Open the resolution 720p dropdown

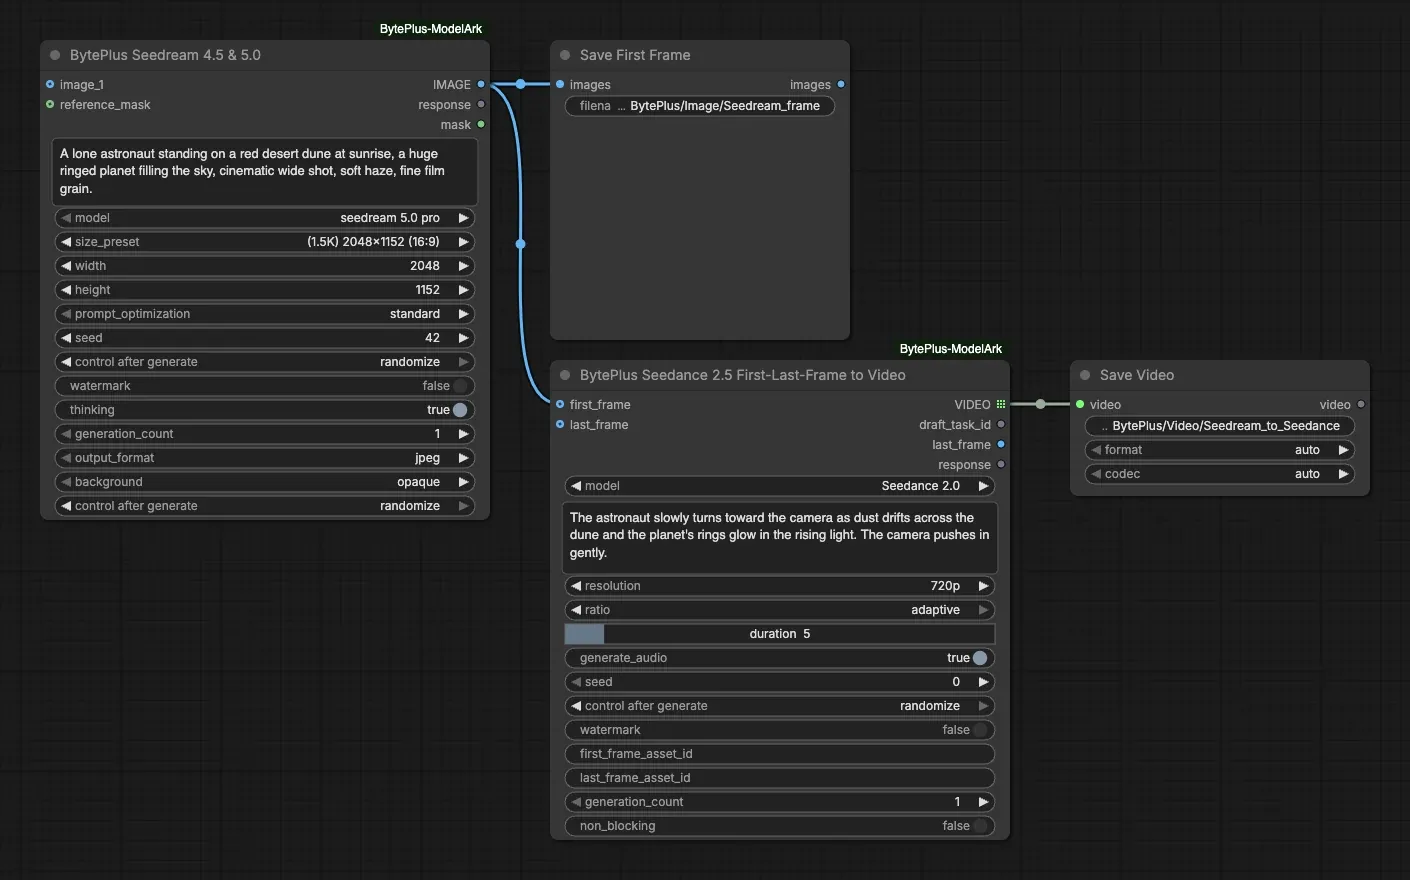[780, 586]
